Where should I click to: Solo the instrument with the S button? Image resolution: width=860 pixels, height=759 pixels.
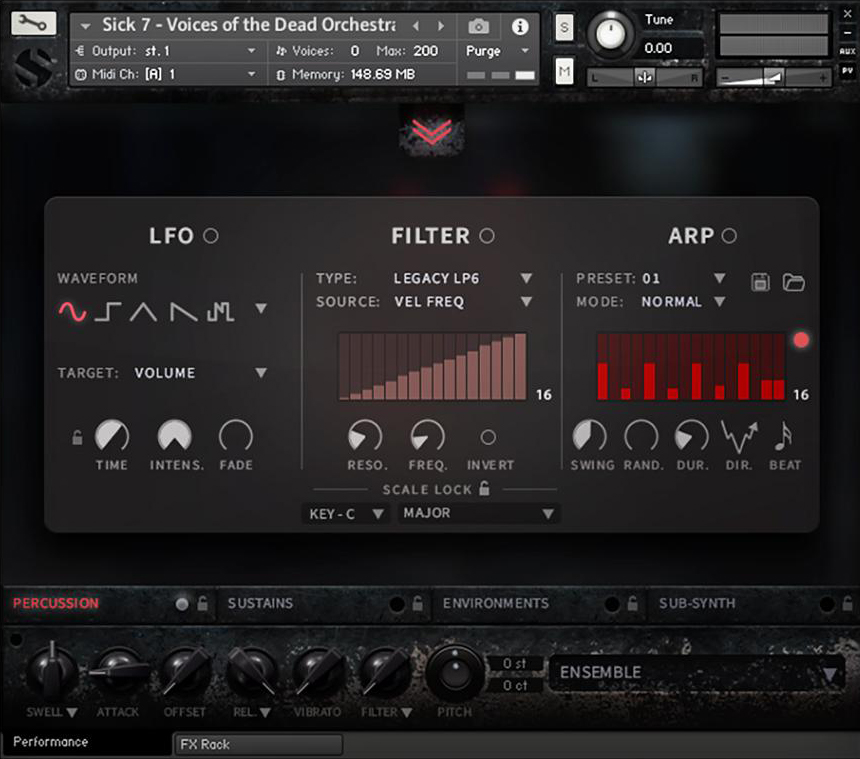[x=563, y=29]
